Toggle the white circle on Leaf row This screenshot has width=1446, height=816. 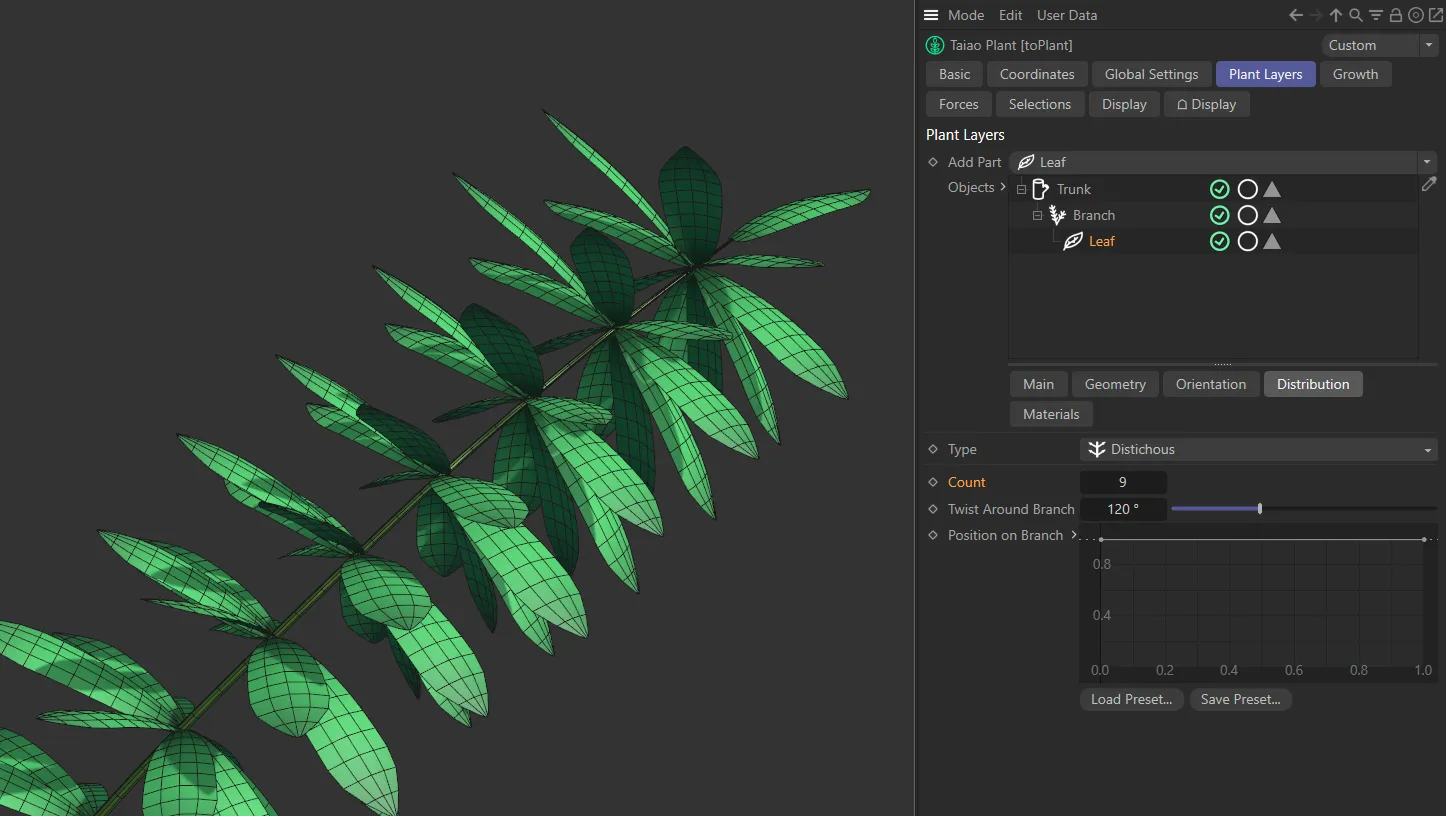coord(1247,241)
